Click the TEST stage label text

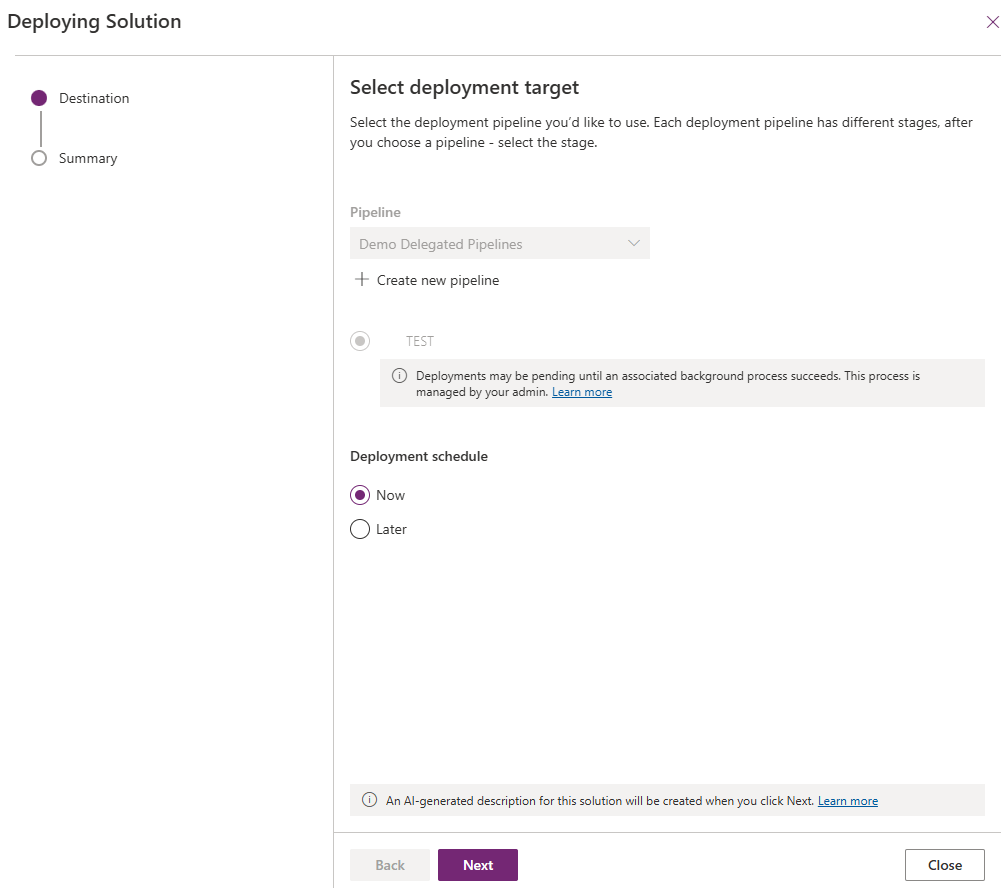point(420,341)
